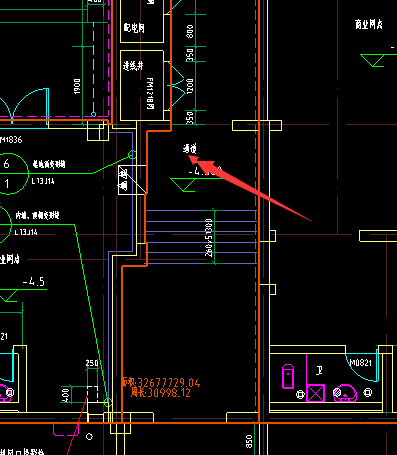Click the -4.5 elevation text on the left
Viewport: 397px width, 455px height.
[34, 282]
